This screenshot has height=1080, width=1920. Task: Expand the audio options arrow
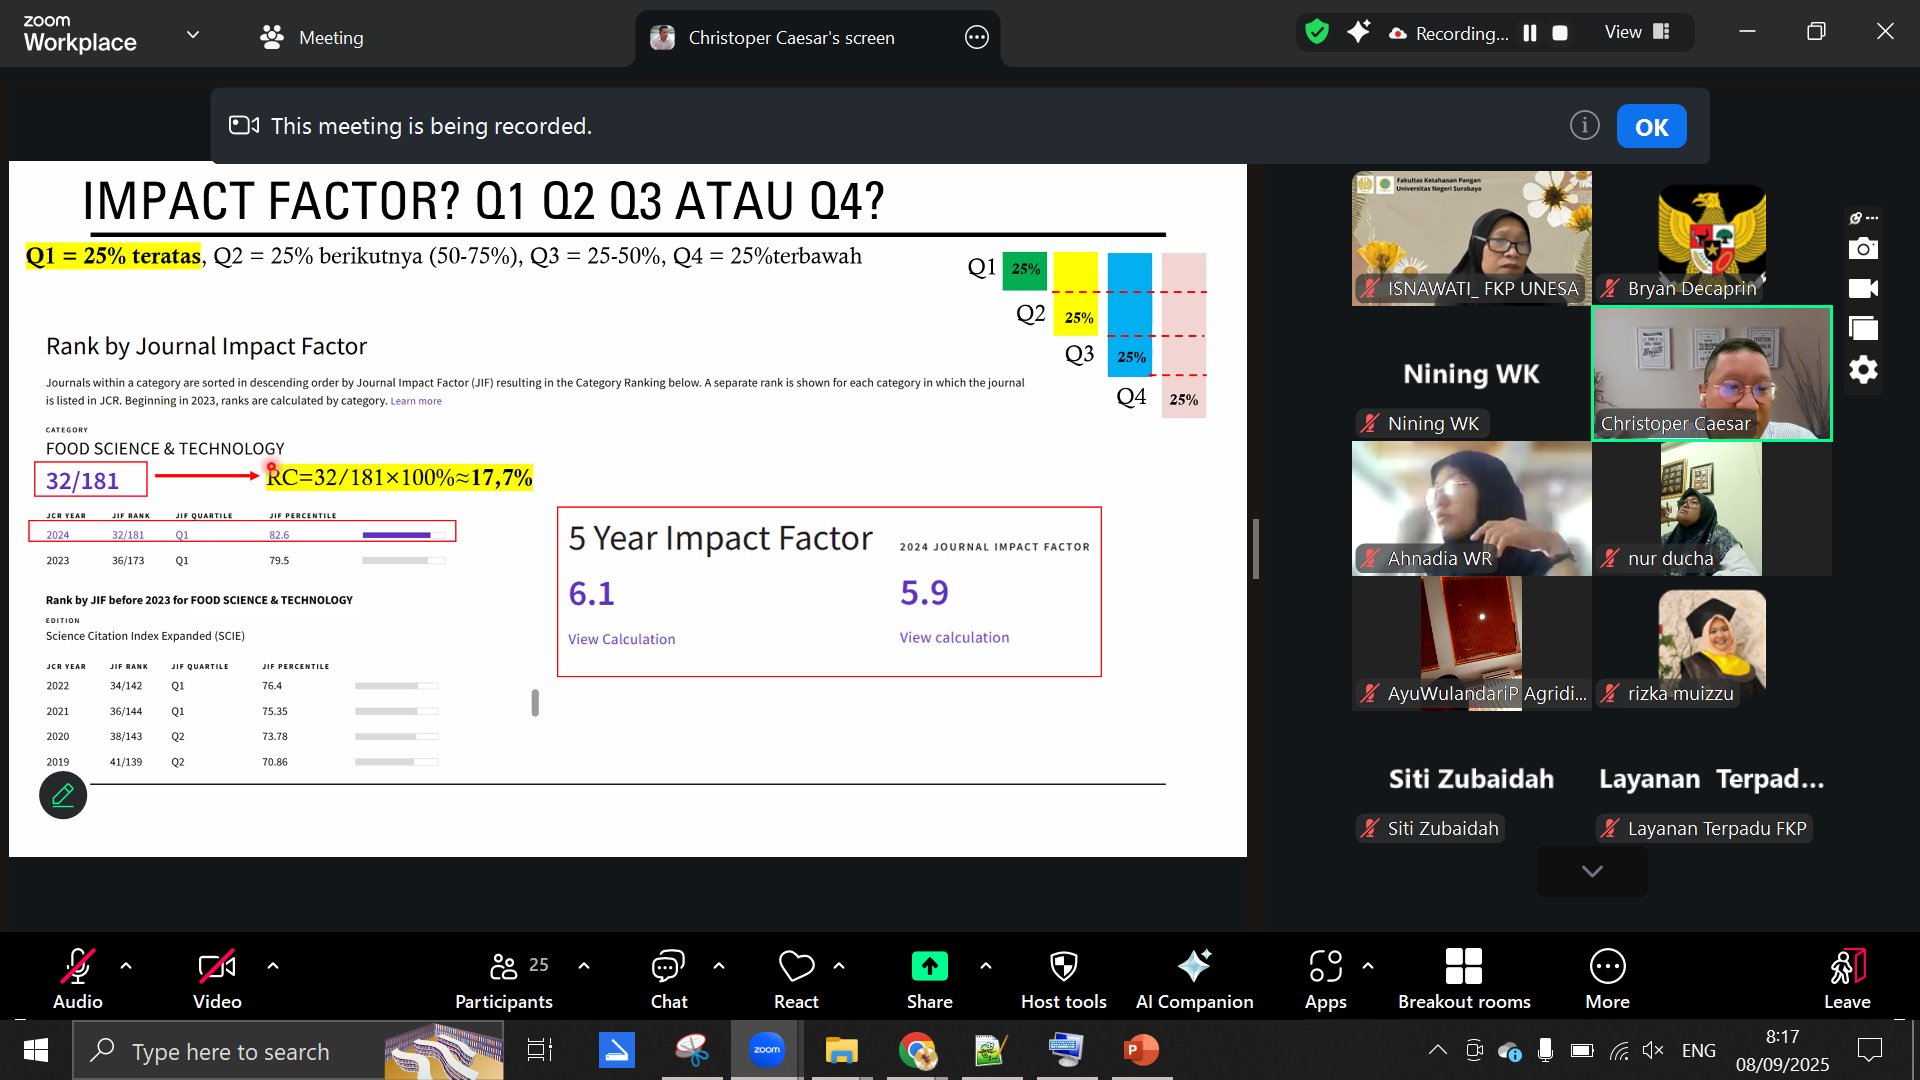tap(126, 966)
